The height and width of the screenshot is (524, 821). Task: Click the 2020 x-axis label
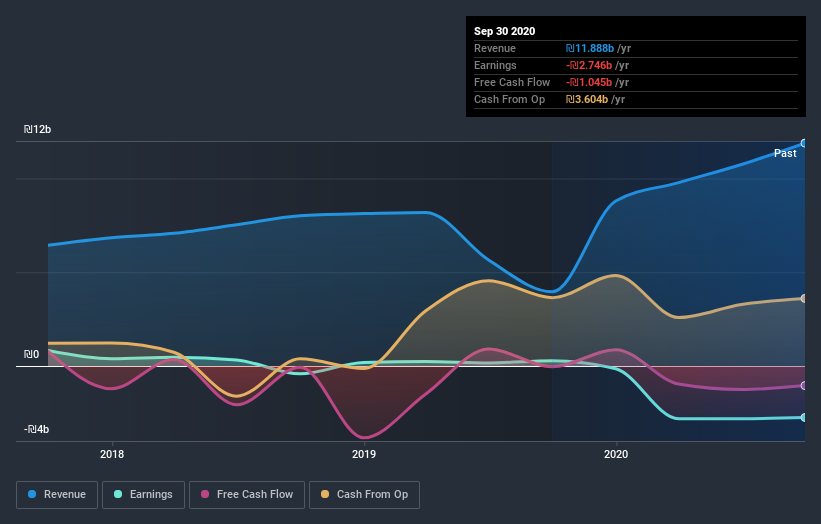(616, 454)
